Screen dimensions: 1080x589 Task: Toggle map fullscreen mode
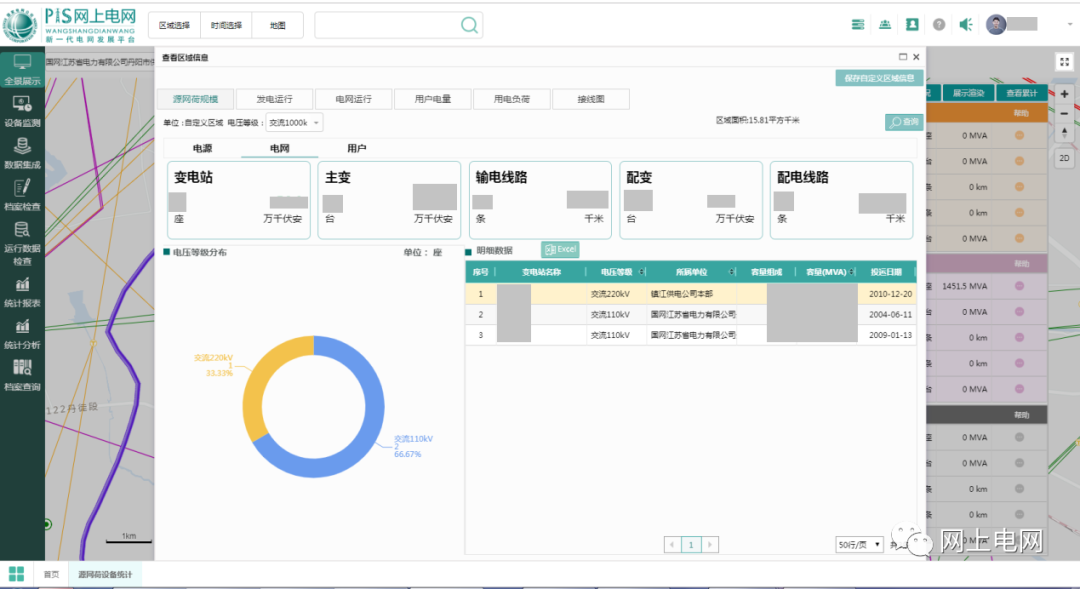[x=1064, y=61]
